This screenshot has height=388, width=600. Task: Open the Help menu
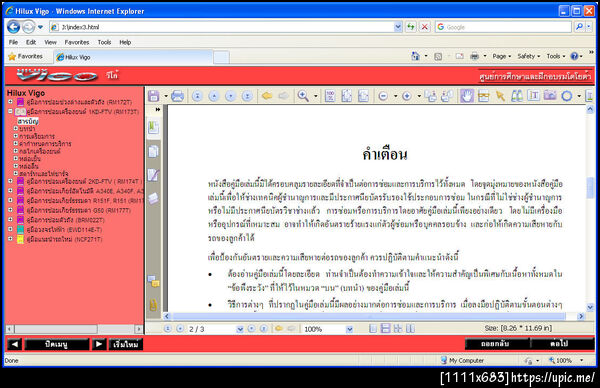(x=125, y=42)
